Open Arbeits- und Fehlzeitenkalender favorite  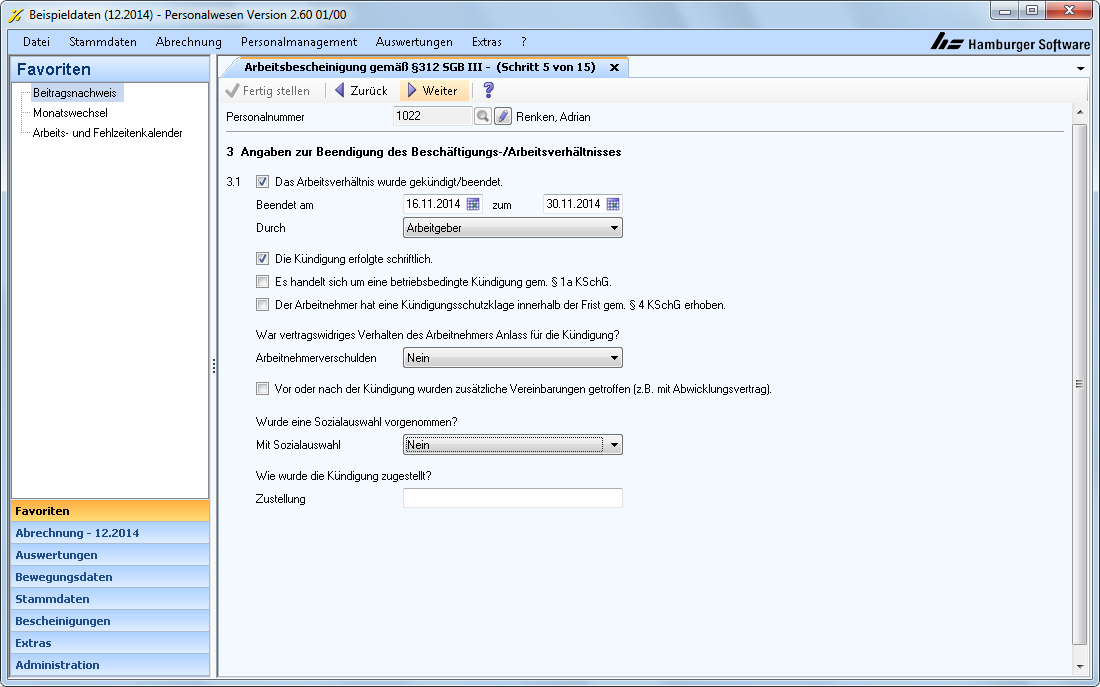(x=107, y=133)
